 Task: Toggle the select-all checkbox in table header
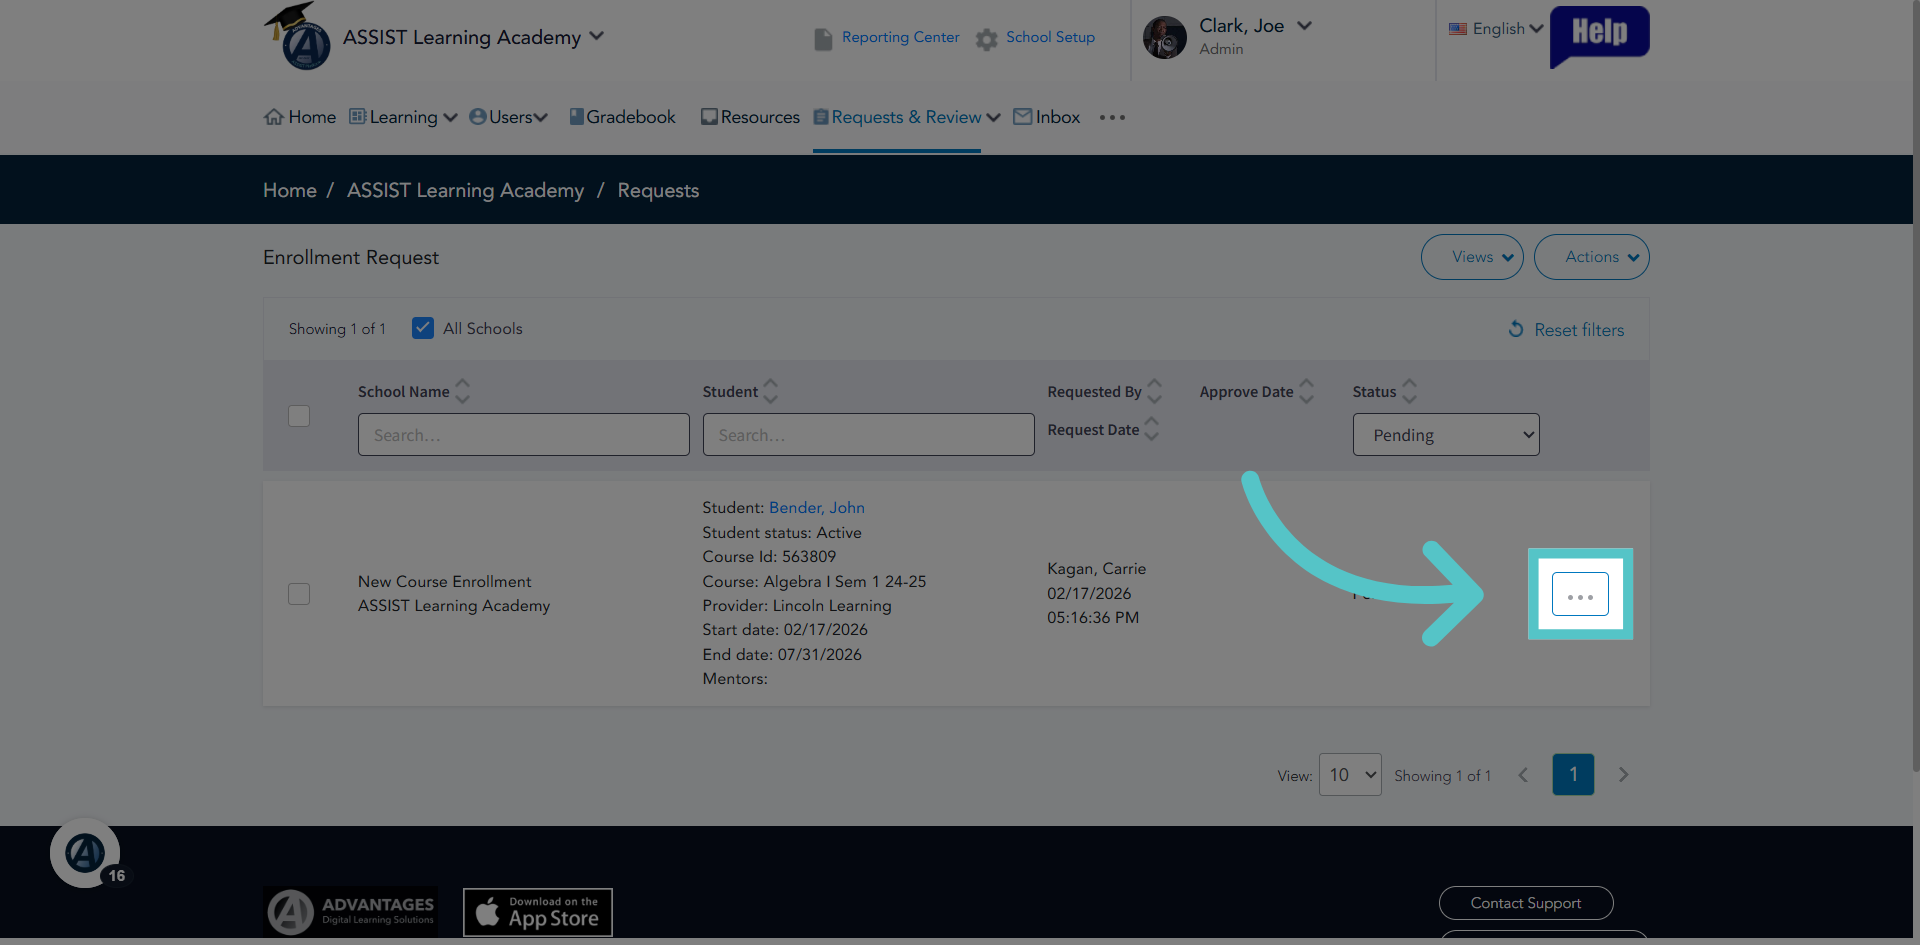pyautogui.click(x=299, y=415)
